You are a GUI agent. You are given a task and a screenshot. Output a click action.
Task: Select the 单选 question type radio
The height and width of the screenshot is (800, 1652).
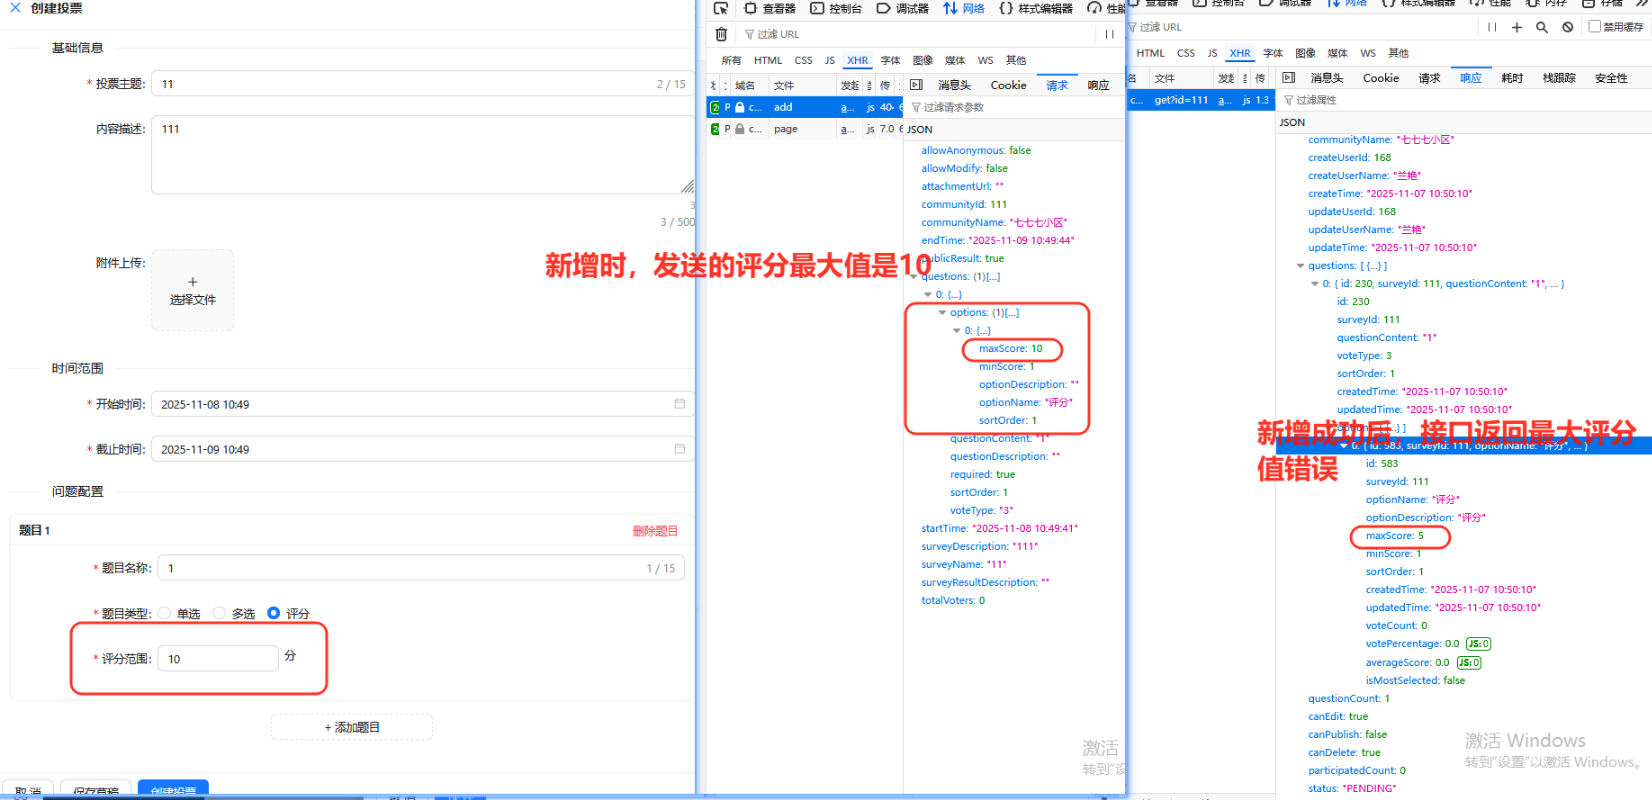point(164,613)
